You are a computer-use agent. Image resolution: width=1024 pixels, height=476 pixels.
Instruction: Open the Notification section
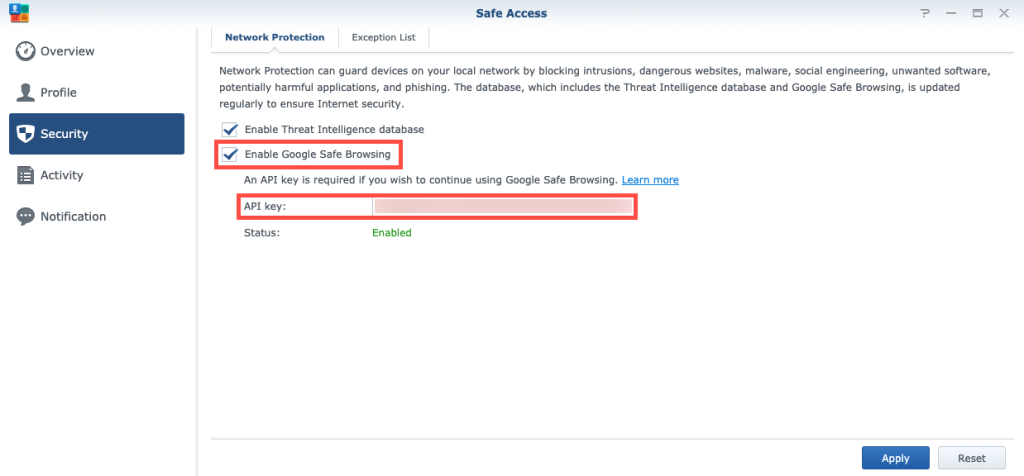97,217
